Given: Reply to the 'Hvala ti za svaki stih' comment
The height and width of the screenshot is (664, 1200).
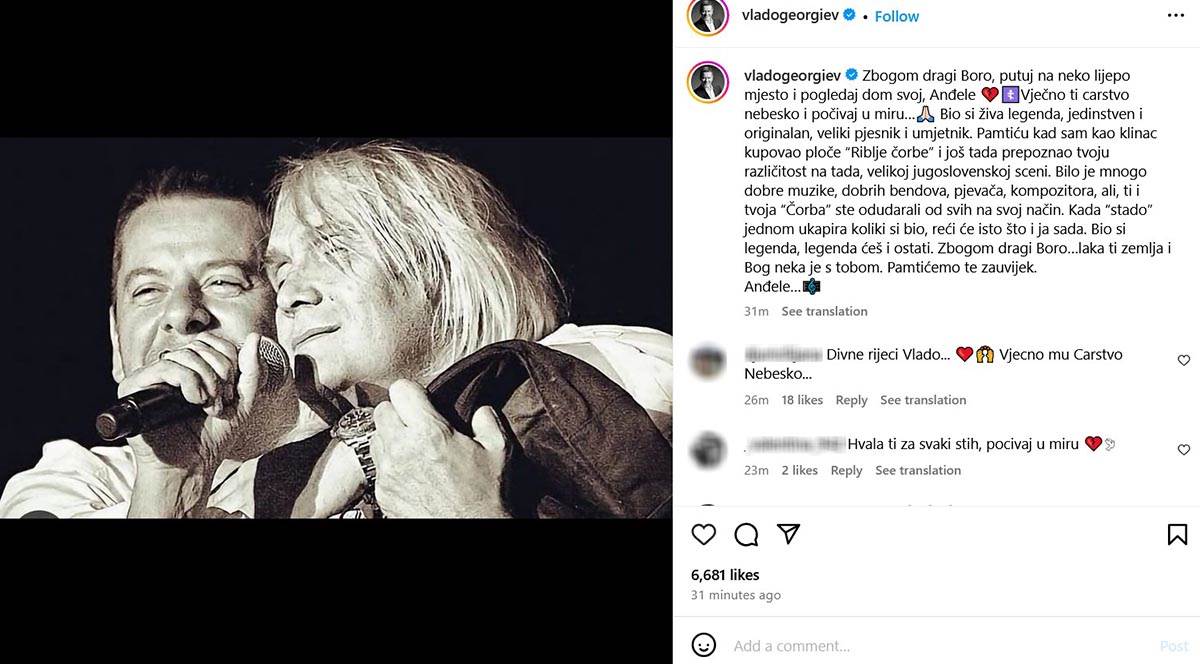Looking at the screenshot, I should coord(846,470).
